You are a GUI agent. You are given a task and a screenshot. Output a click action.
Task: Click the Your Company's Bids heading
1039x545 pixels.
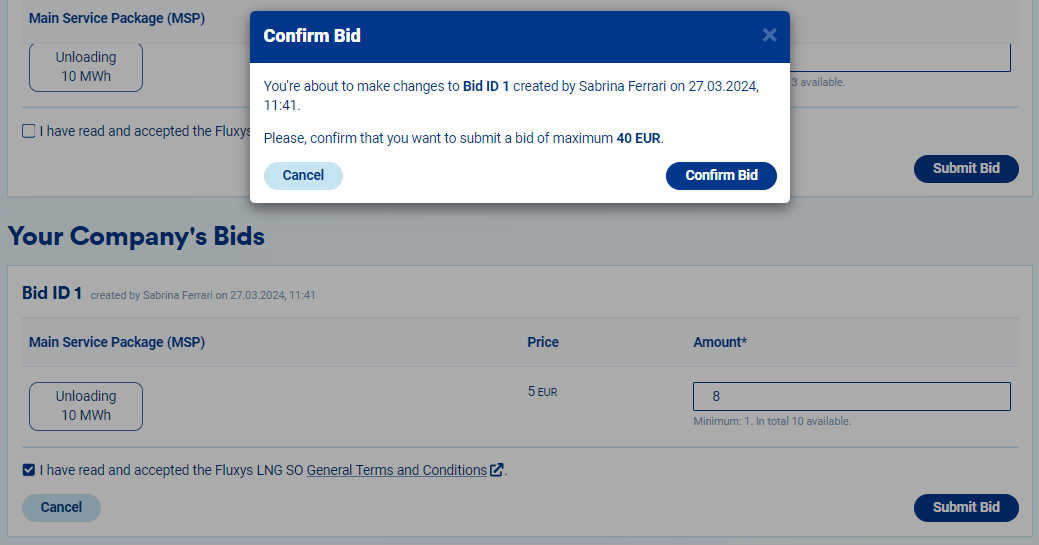pos(136,237)
